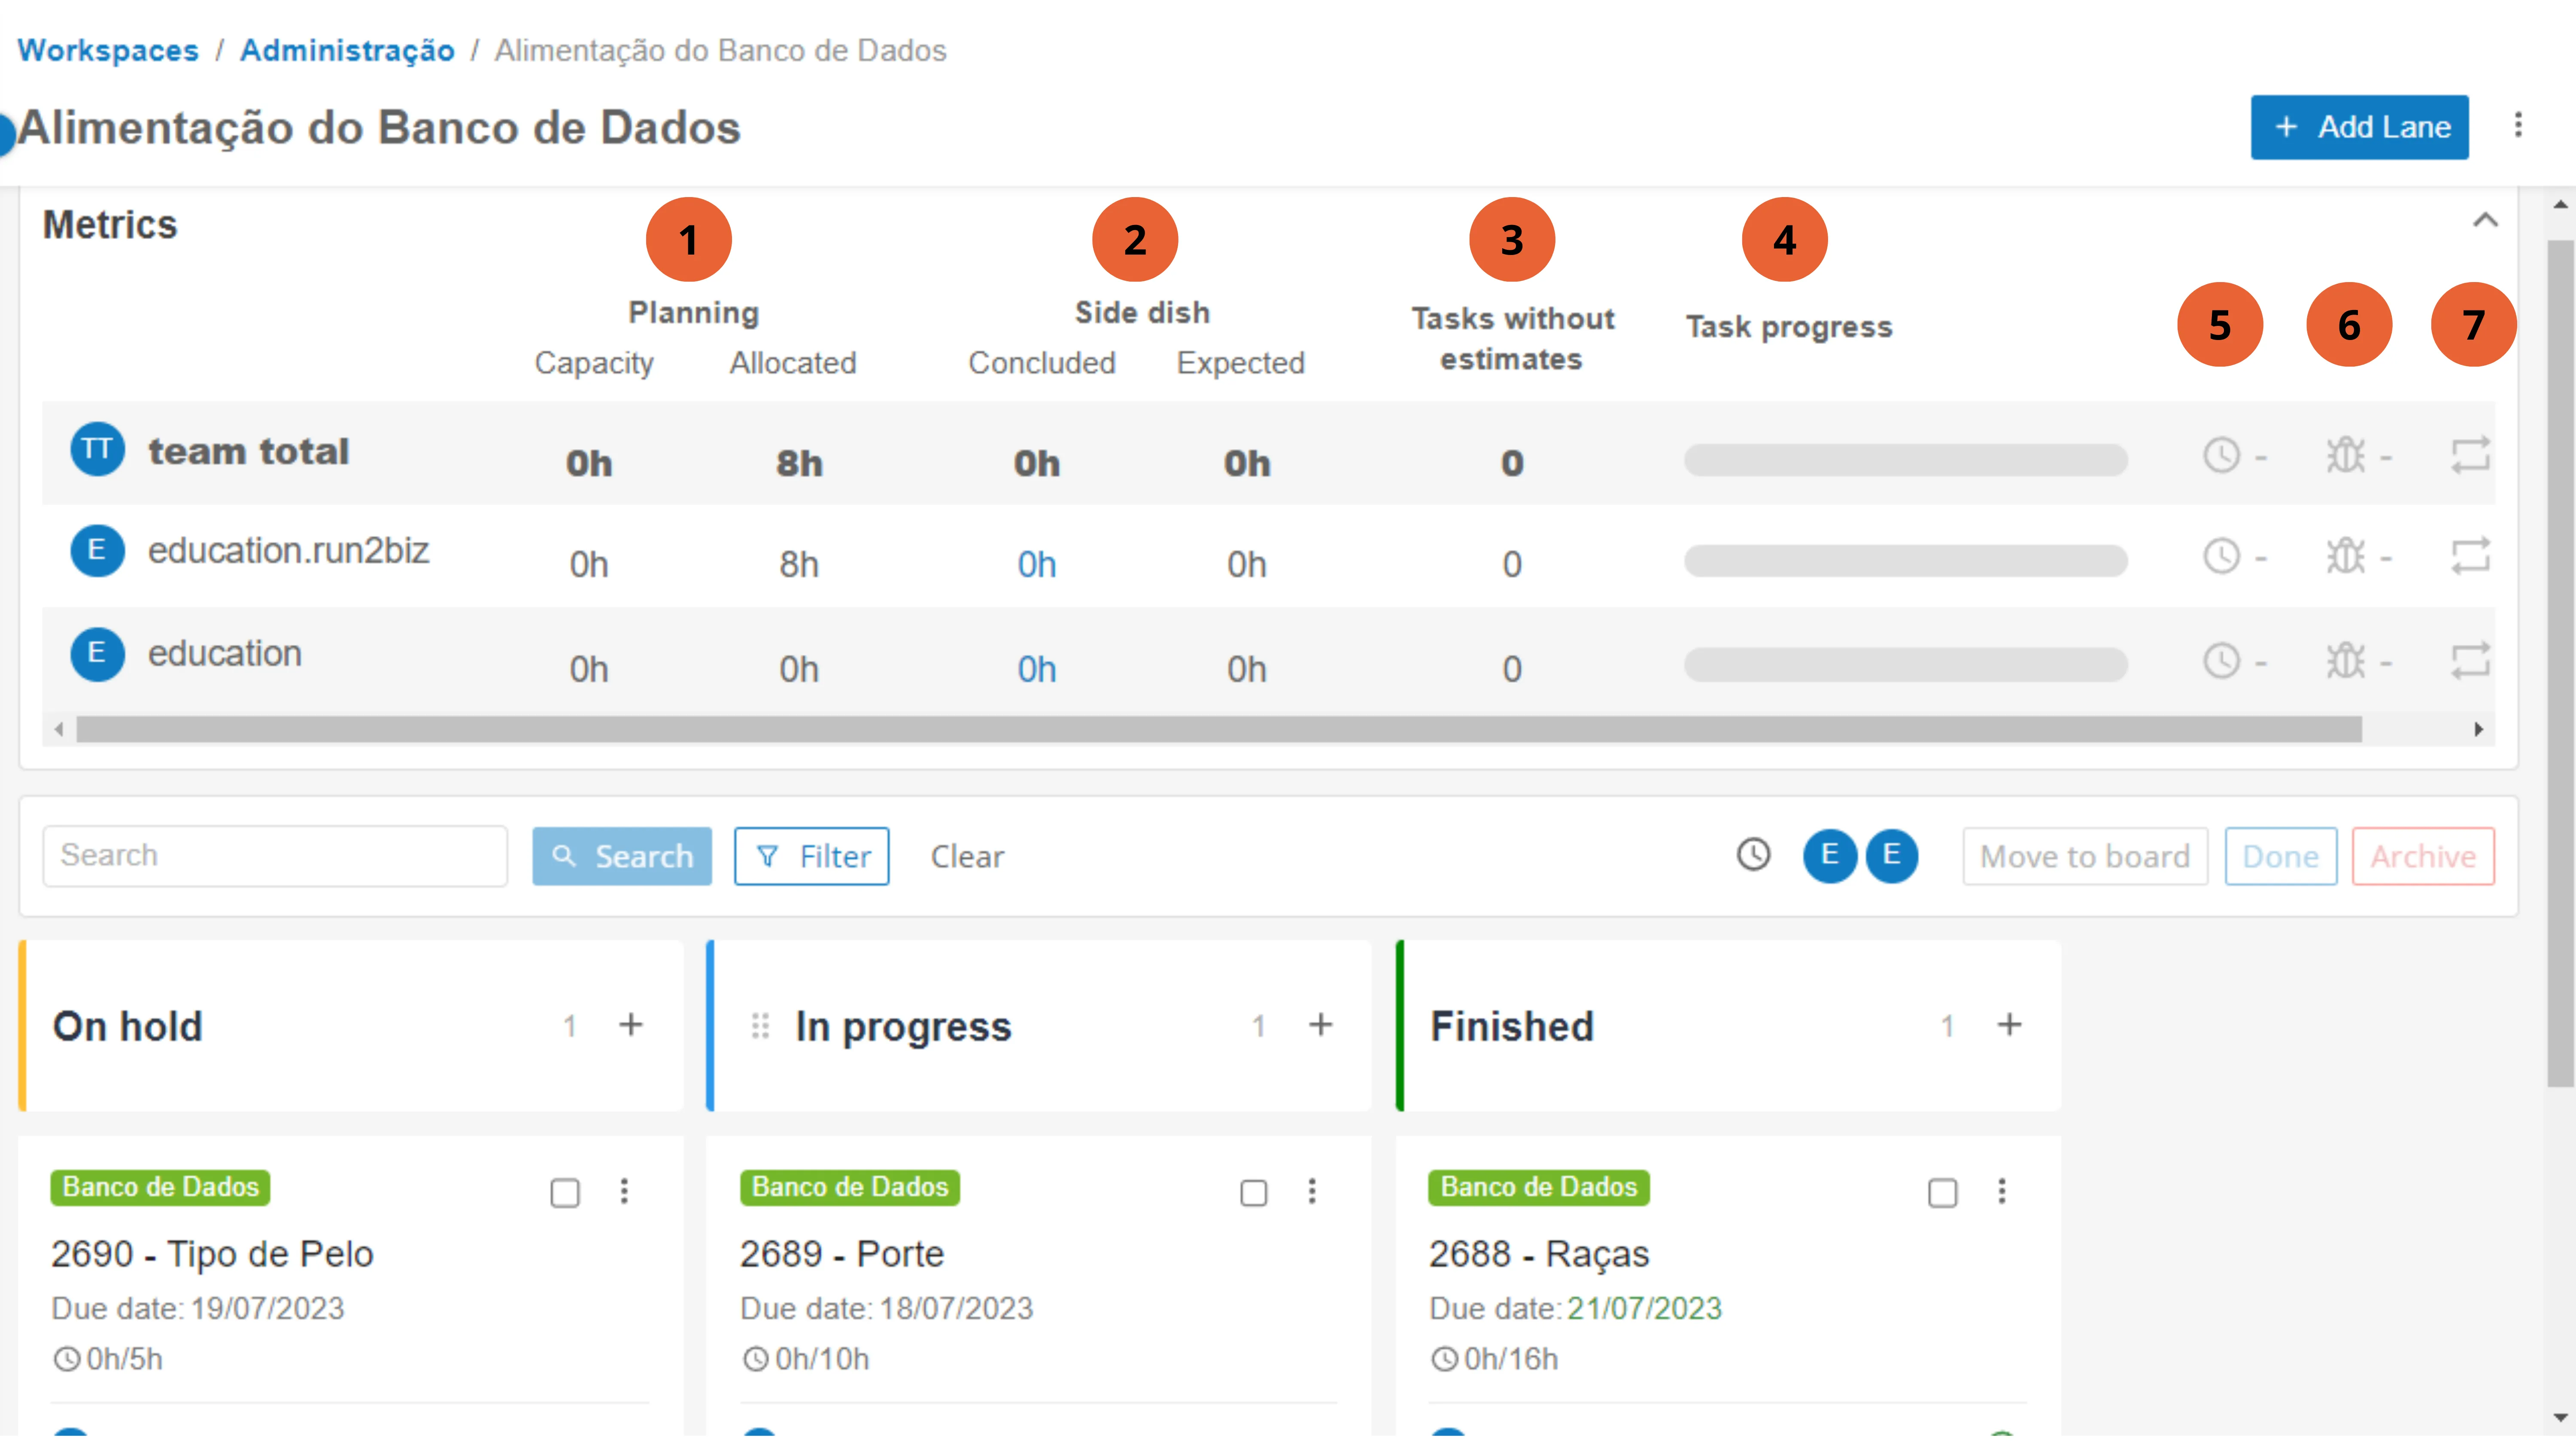2576x1449 pixels.
Task: Open board options menu beside Add Lane
Action: [x=2518, y=125]
